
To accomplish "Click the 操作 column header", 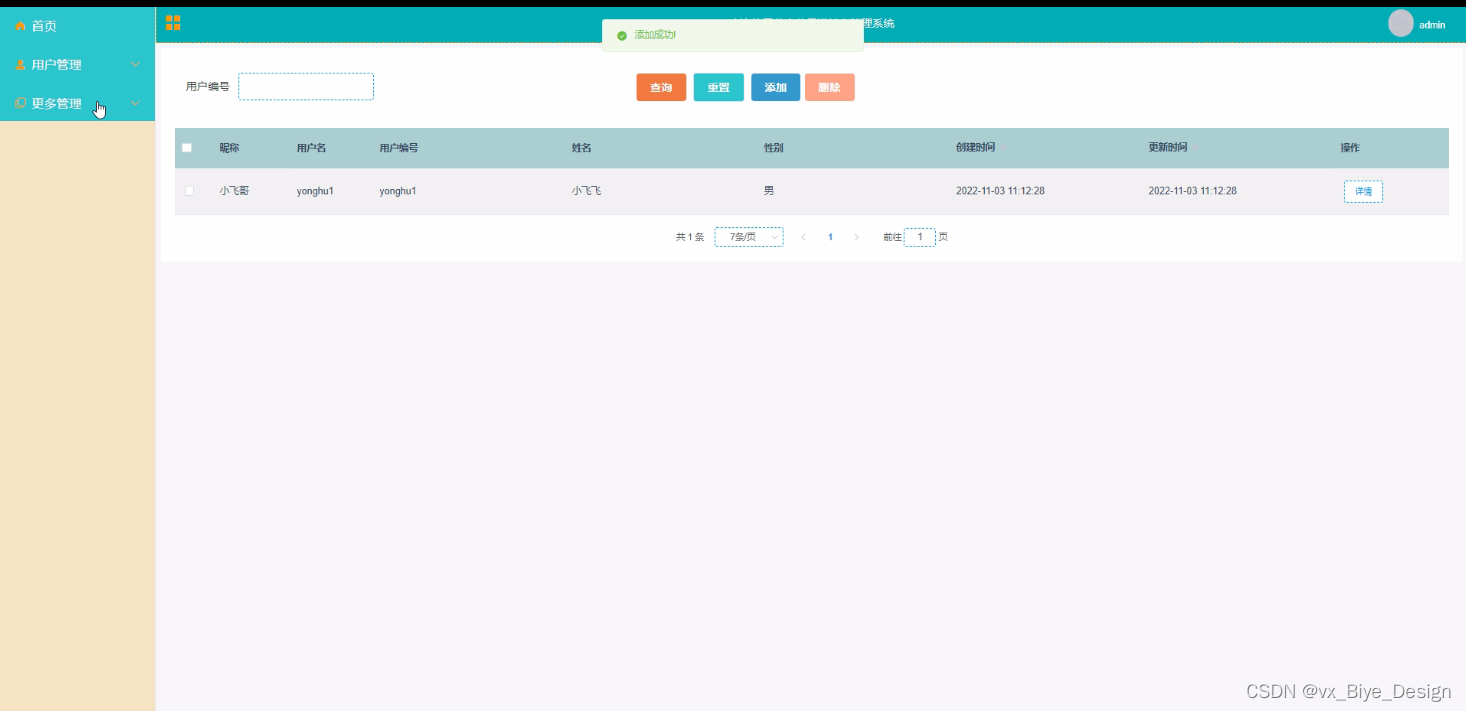I will tap(1350, 148).
